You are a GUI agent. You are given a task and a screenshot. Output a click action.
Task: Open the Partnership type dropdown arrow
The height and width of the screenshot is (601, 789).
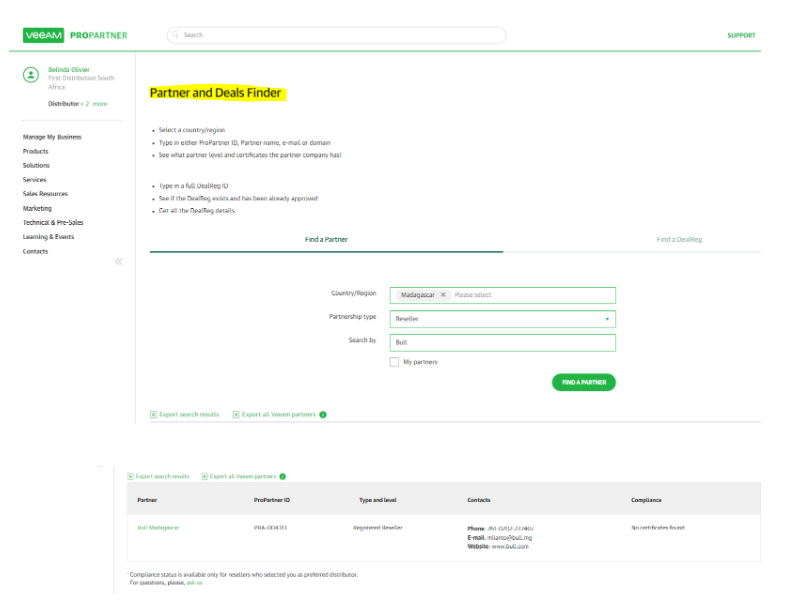coord(607,319)
